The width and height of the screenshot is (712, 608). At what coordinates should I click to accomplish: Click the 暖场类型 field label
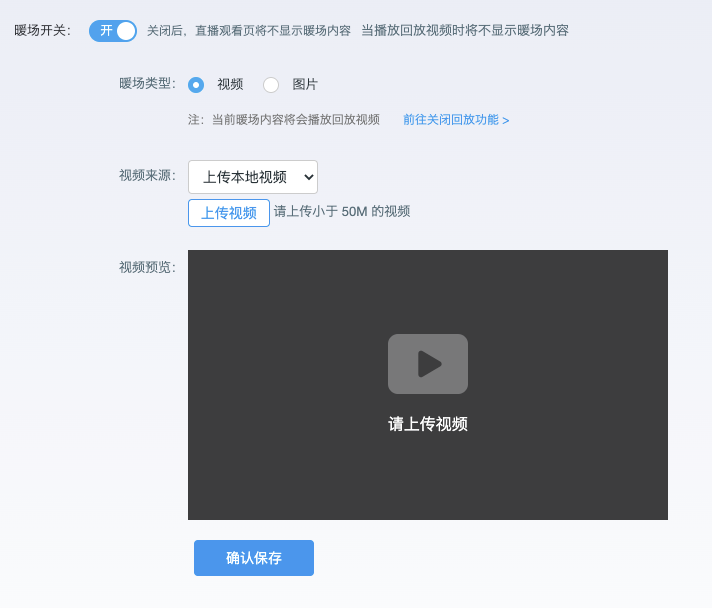click(146, 83)
